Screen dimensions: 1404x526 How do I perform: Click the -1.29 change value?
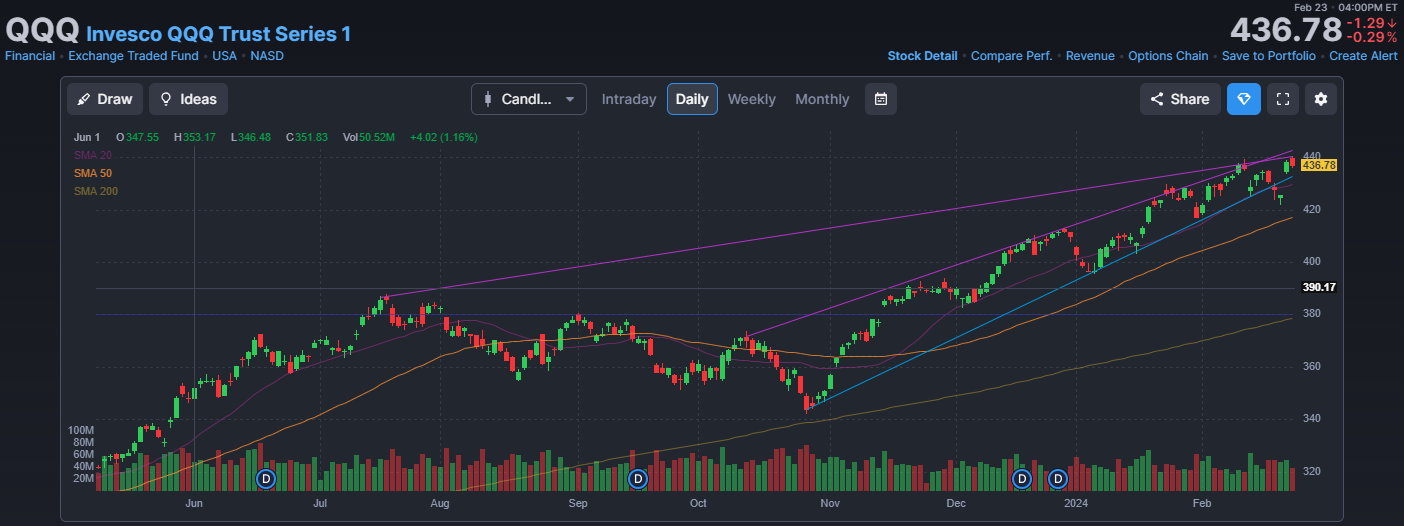tap(1371, 22)
